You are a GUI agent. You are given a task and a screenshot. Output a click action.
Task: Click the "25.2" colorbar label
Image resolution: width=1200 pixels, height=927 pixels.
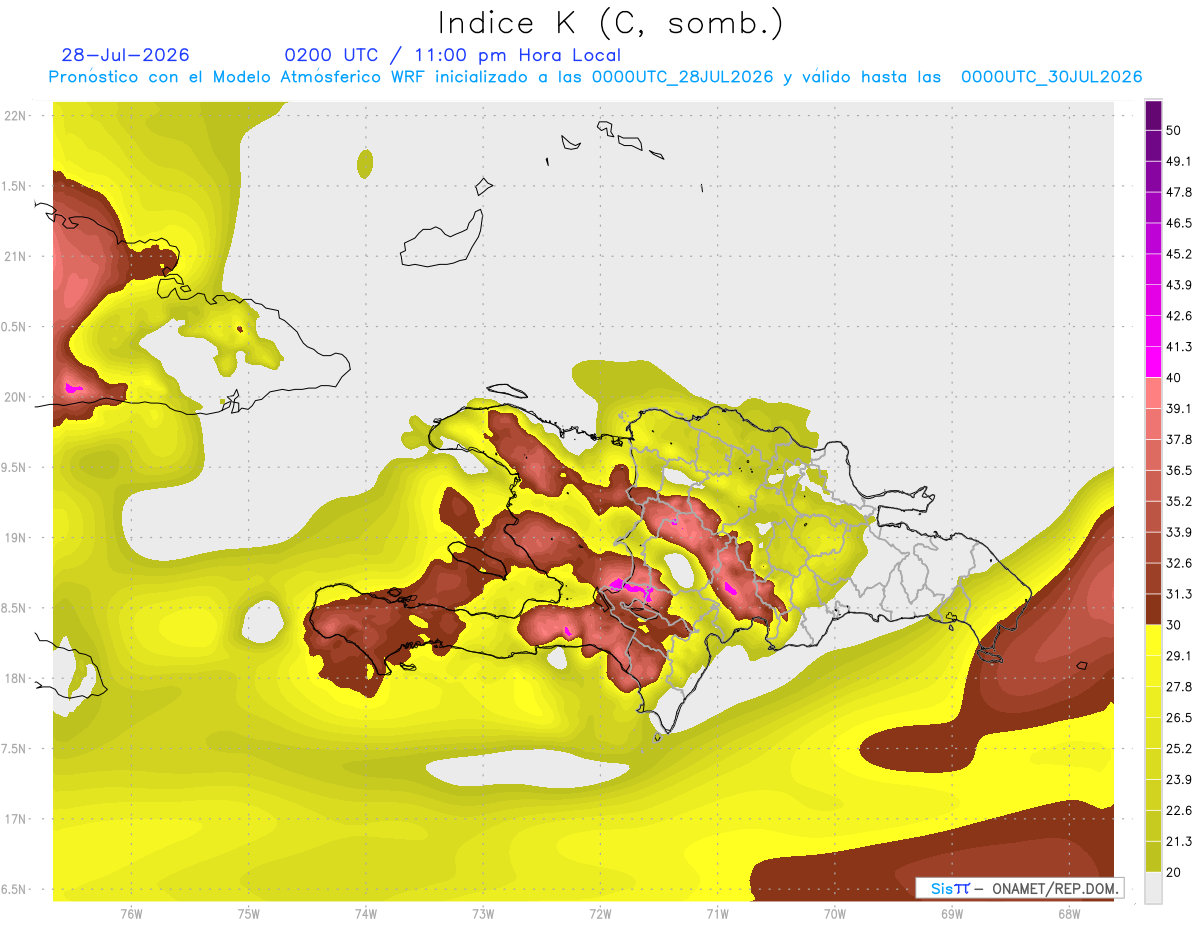[x=1178, y=748]
